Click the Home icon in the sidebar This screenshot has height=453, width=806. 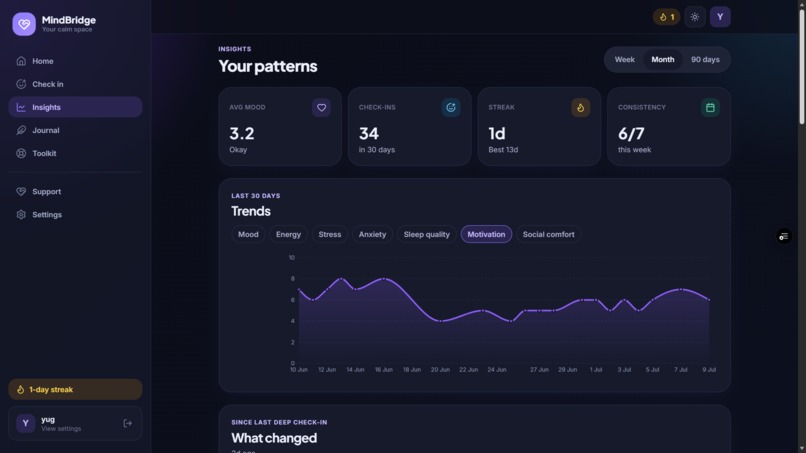click(21, 61)
